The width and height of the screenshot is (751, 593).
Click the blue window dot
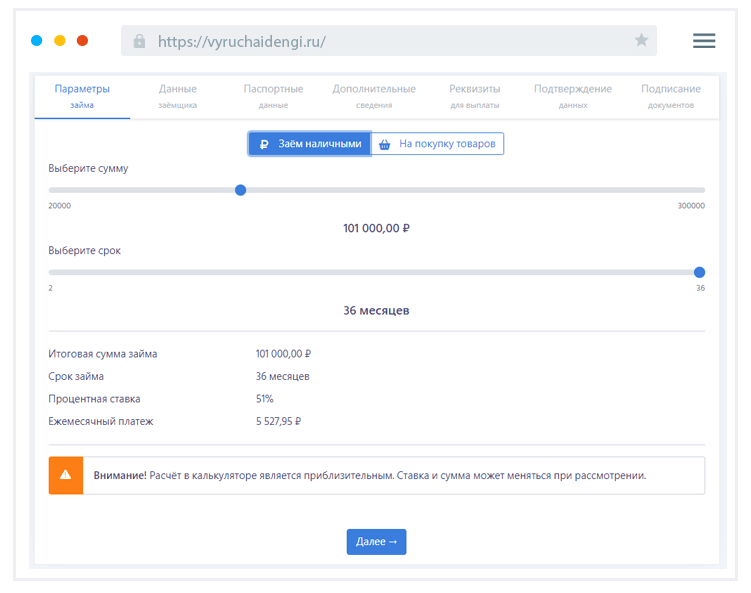click(x=37, y=41)
